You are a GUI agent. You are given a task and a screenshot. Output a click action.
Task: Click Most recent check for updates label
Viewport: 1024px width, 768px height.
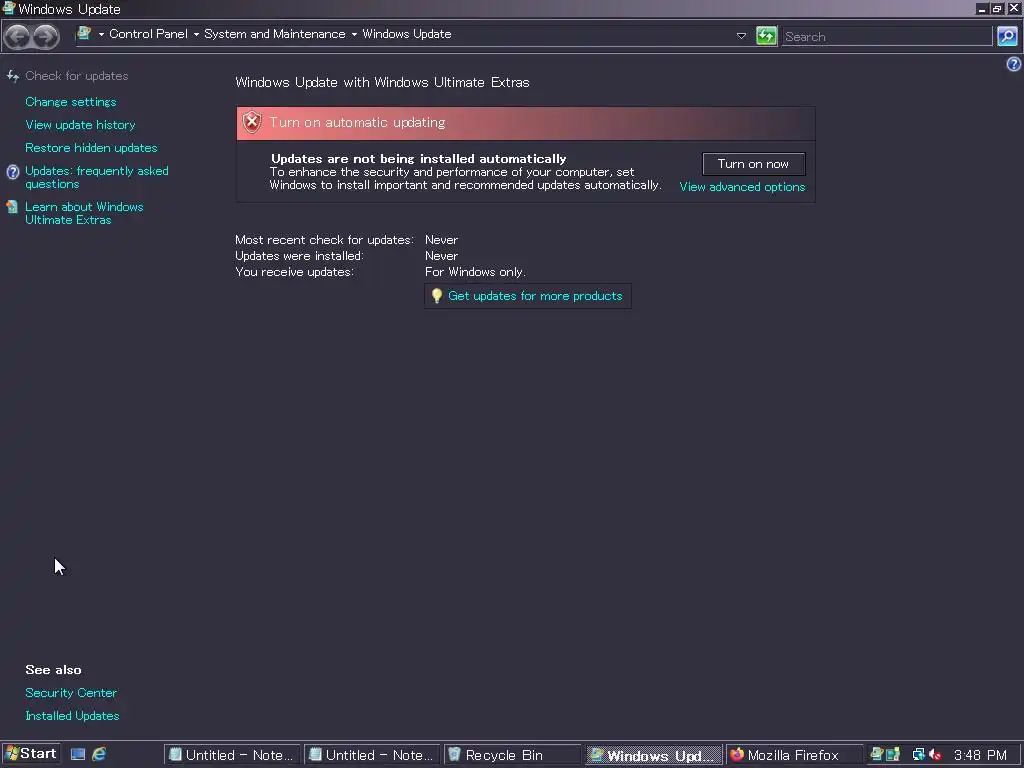tap(325, 240)
